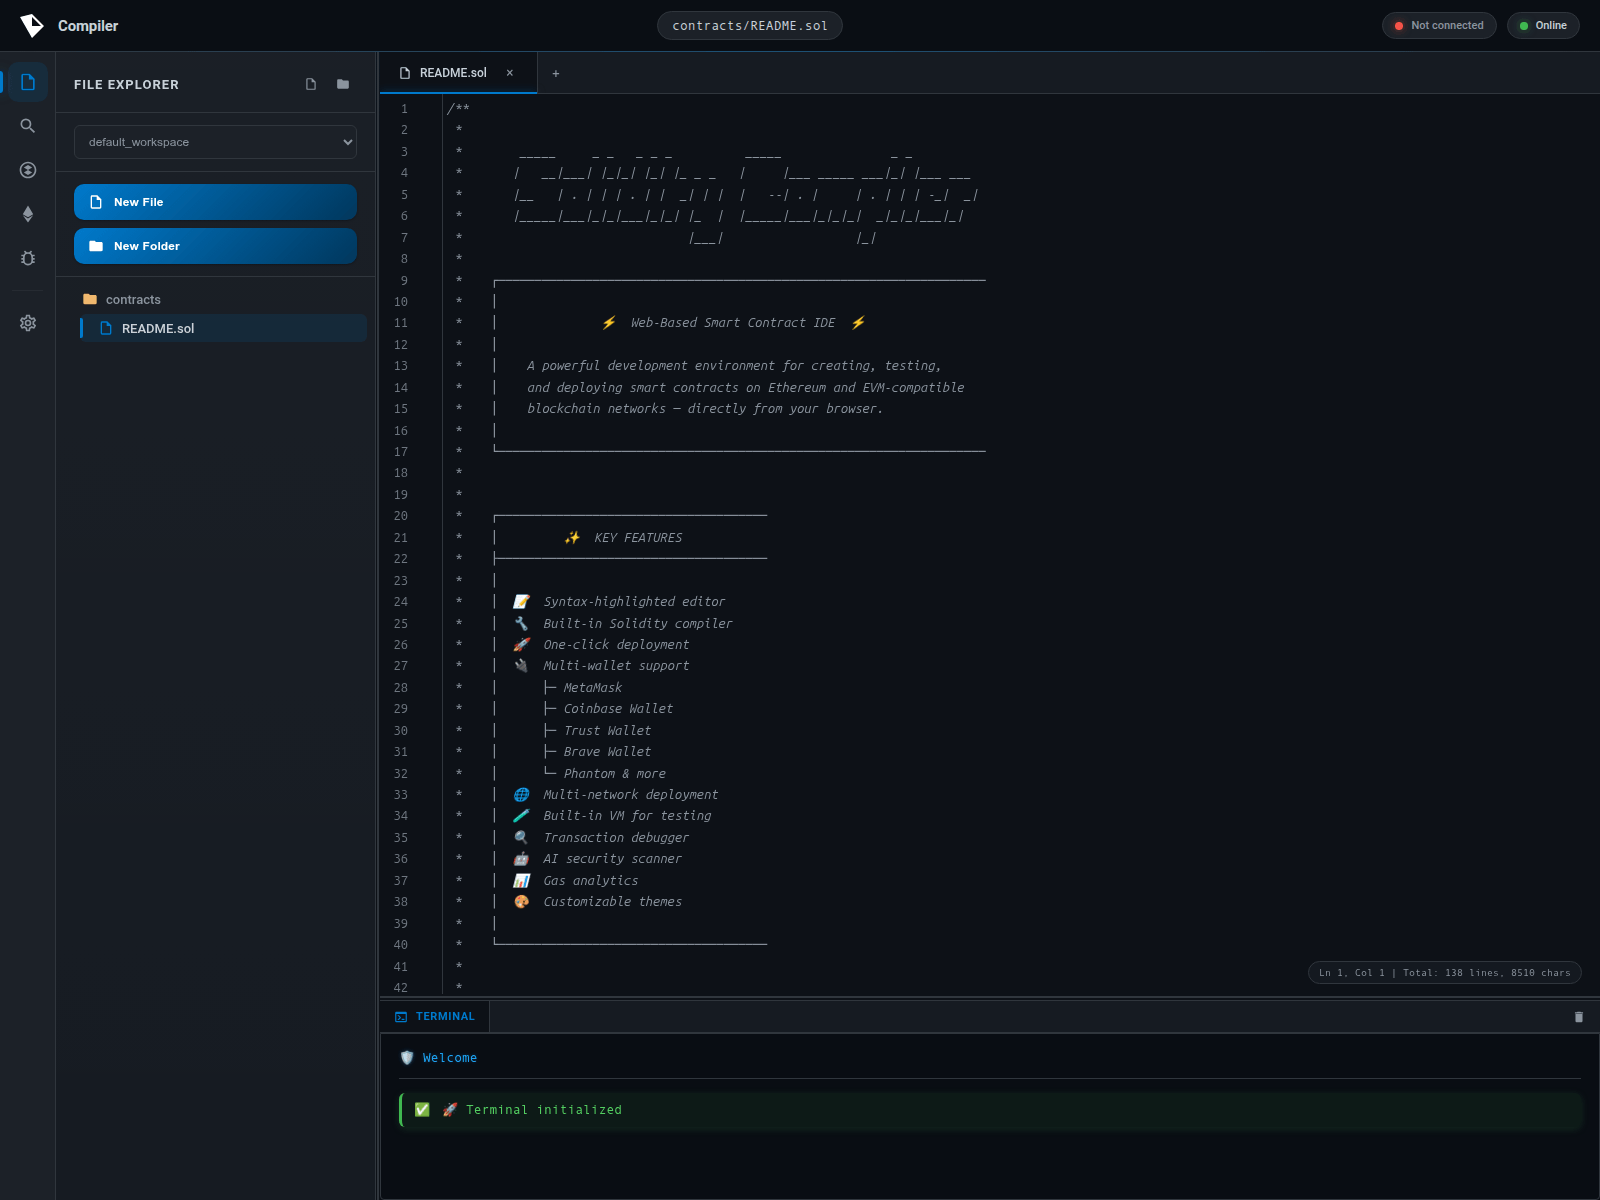Close the README.sol tab
Image resolution: width=1600 pixels, height=1200 pixels.
coord(510,73)
